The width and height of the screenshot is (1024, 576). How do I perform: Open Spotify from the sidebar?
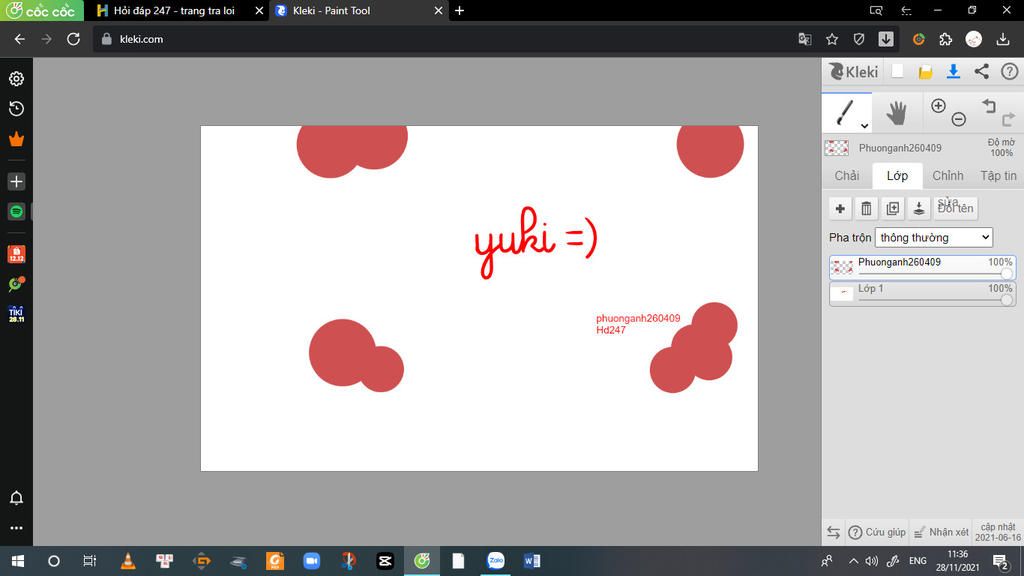pos(16,212)
